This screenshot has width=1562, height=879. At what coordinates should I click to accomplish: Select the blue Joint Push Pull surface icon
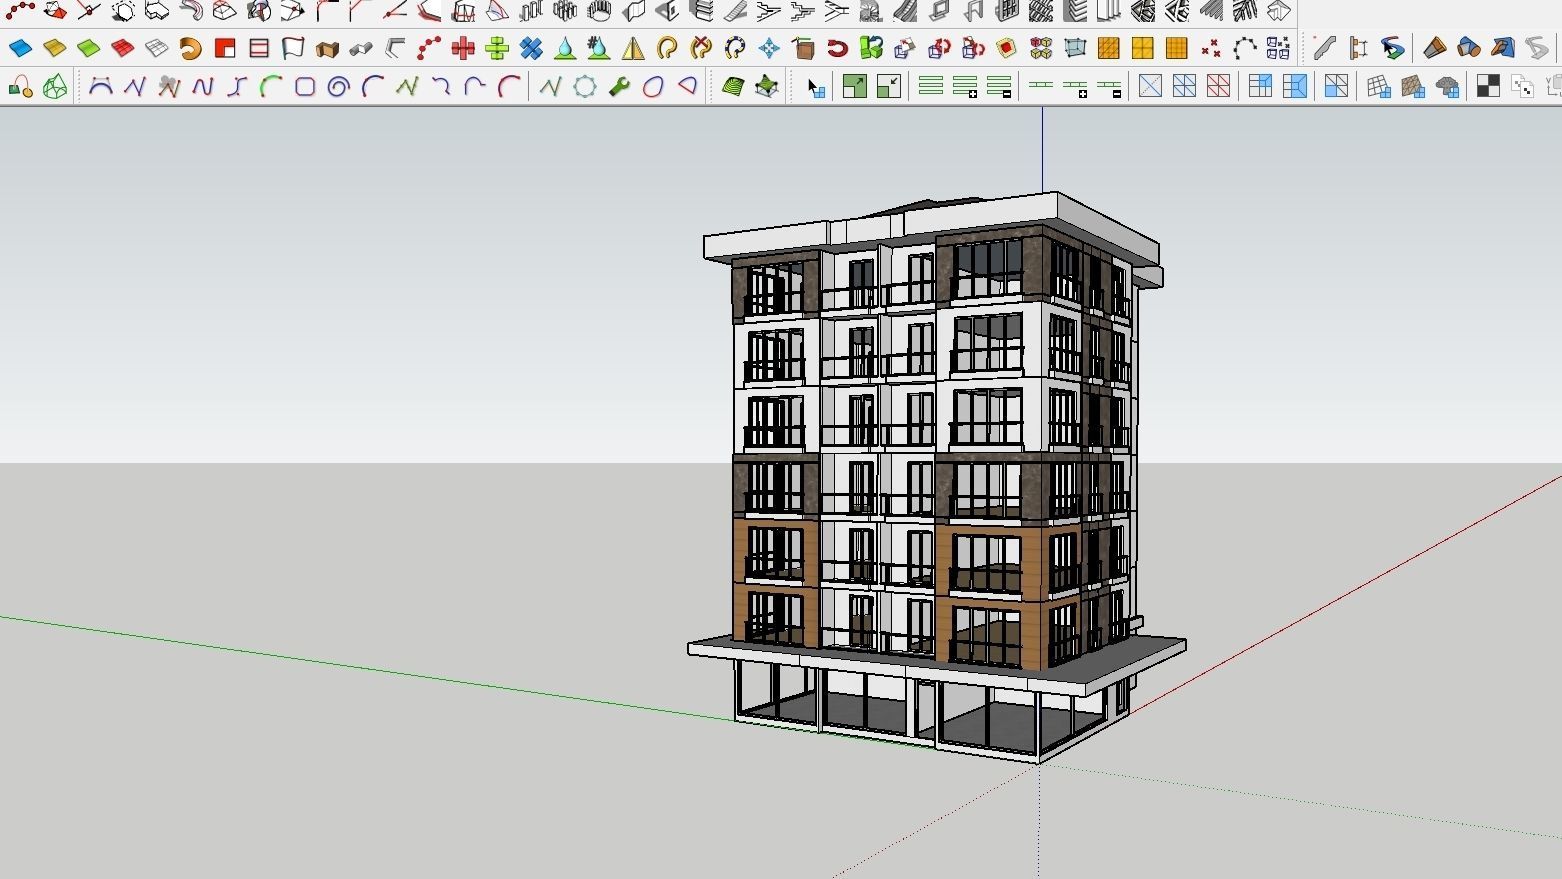[x=20, y=48]
